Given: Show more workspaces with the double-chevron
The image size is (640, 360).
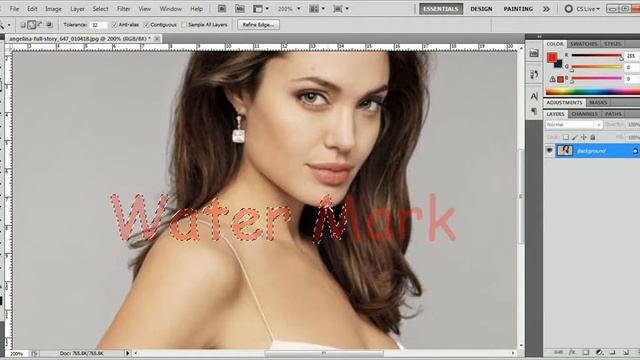Looking at the screenshot, I should coord(546,9).
